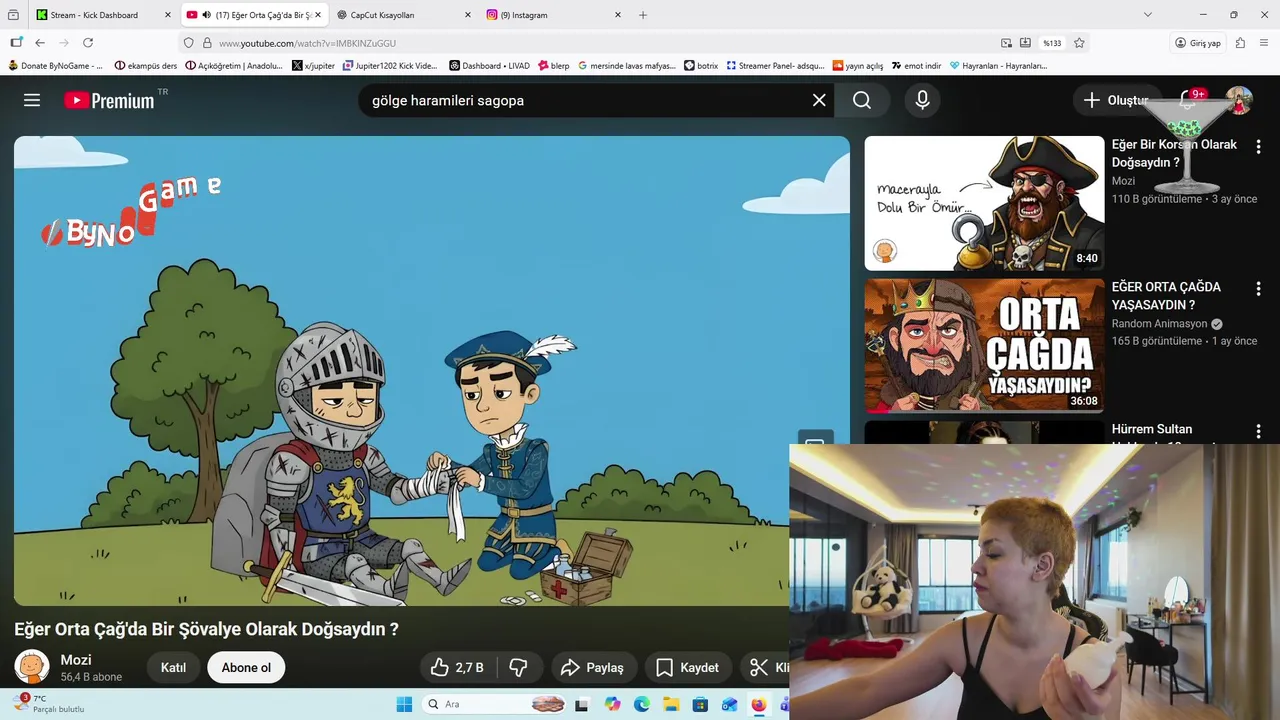Go to the YouTube Premium home logo
Viewport: 1280px width, 720px height.
pos(110,100)
